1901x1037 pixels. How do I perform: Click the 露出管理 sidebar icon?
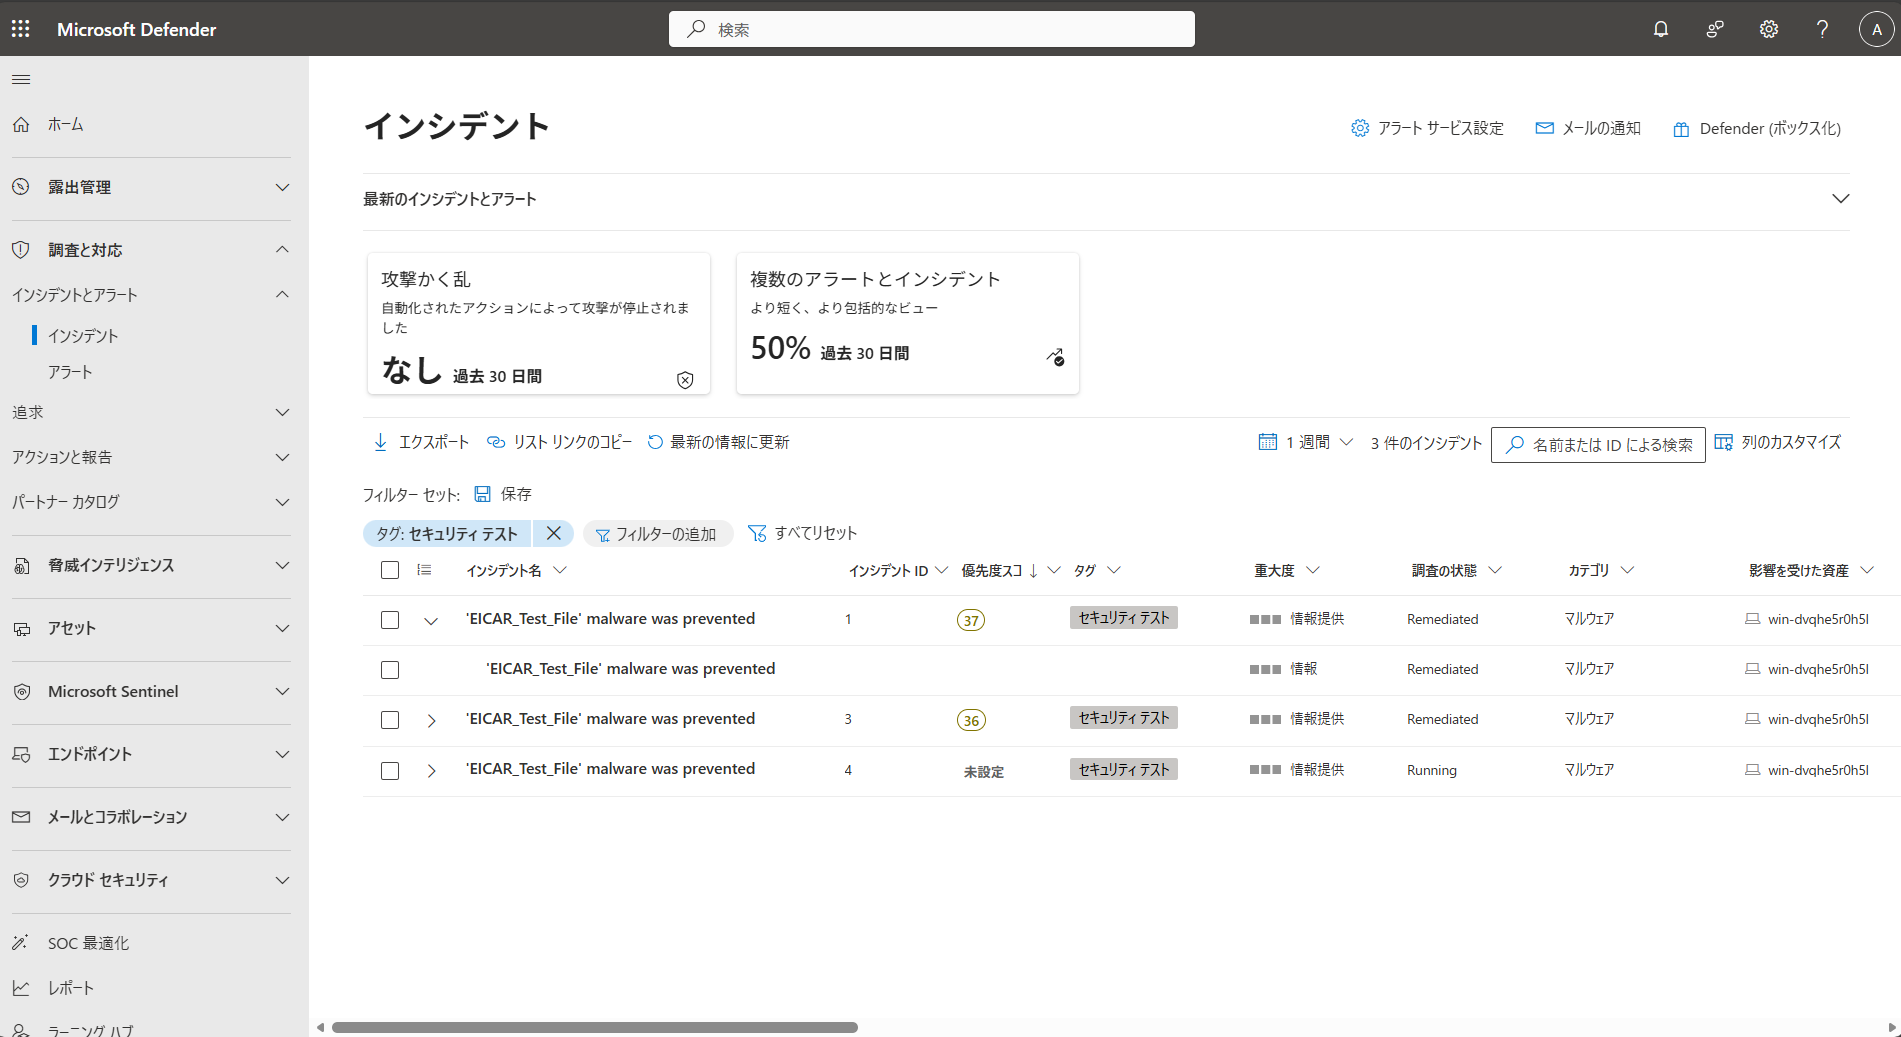pyautogui.click(x=21, y=187)
